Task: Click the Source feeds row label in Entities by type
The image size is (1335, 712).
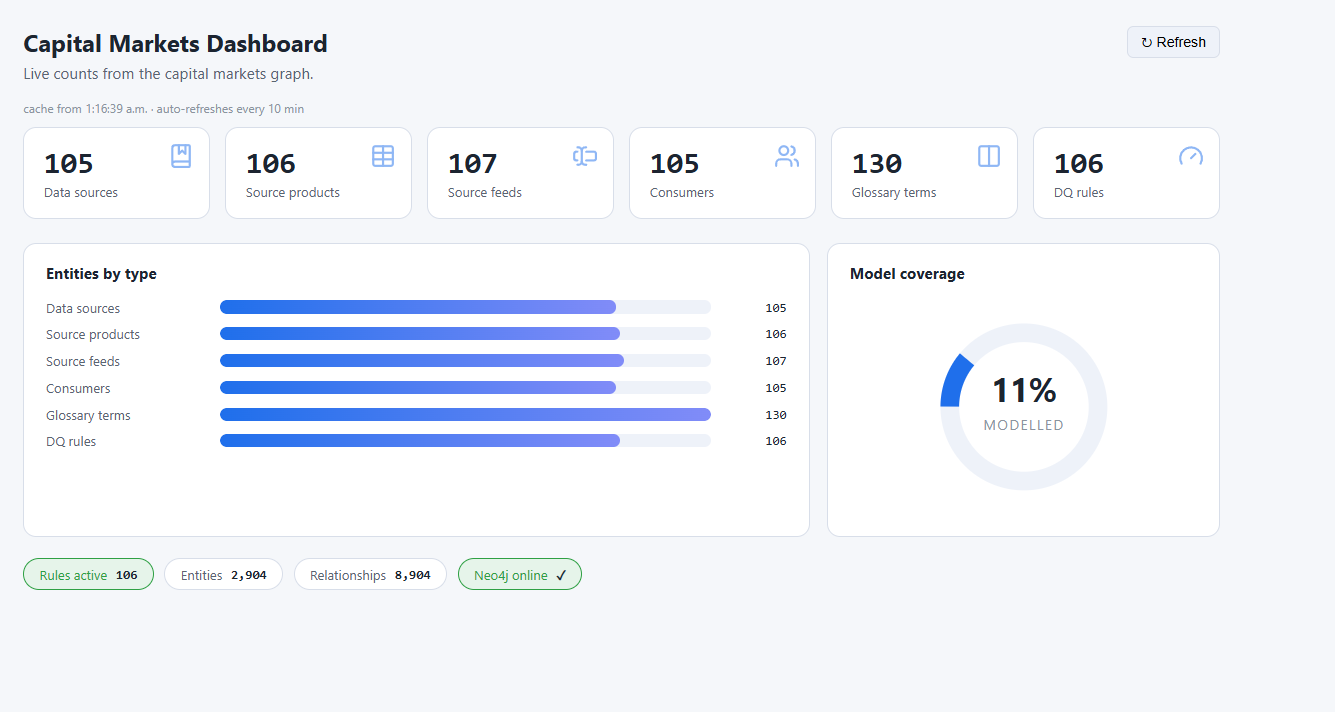Action: [83, 362]
